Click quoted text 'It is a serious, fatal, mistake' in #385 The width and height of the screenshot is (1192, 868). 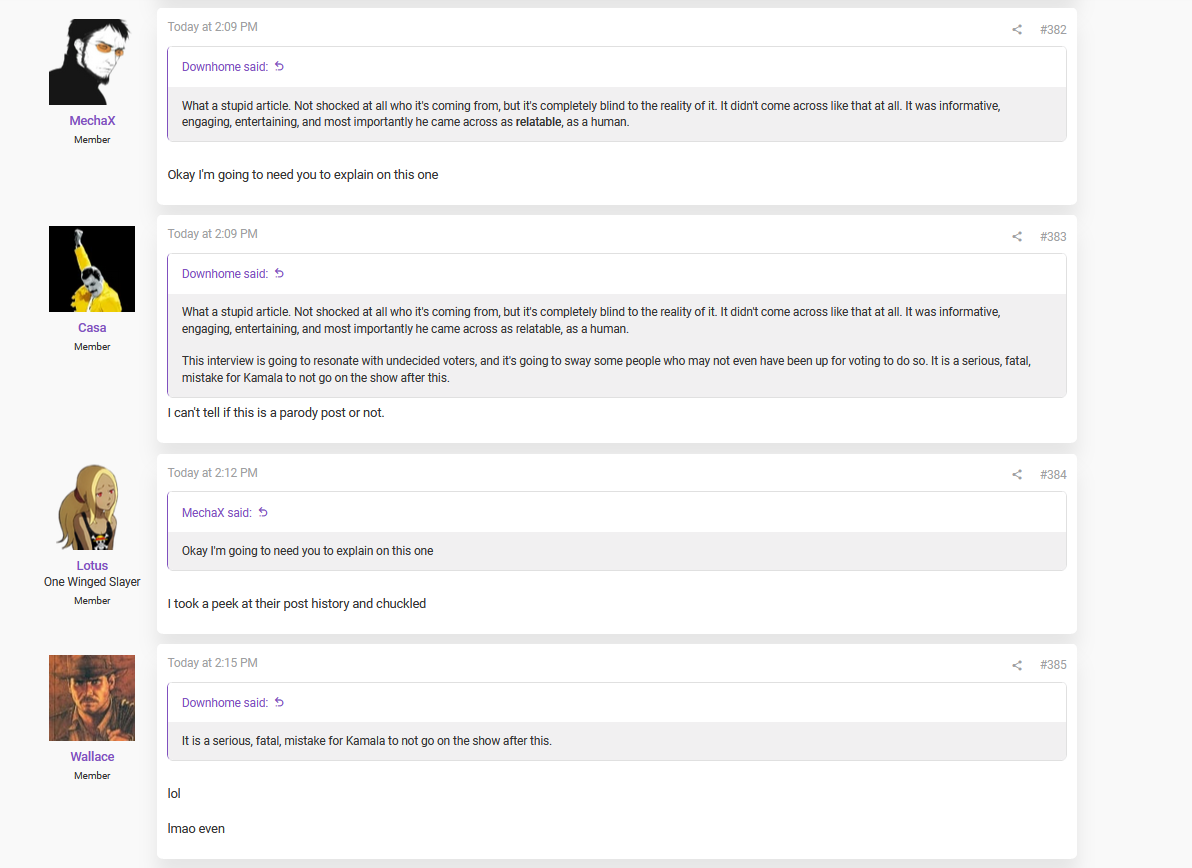click(366, 741)
